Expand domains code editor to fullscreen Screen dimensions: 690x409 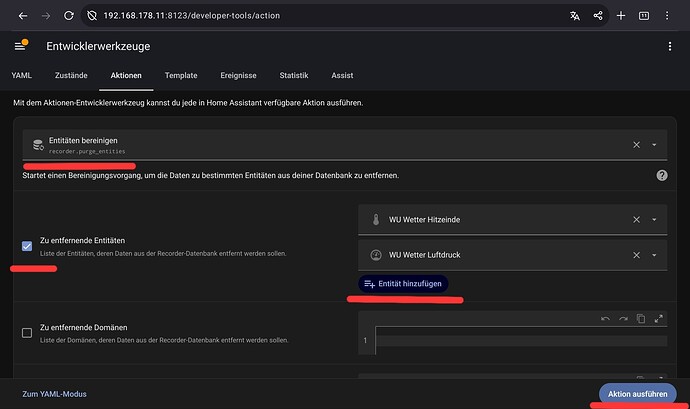click(x=658, y=319)
